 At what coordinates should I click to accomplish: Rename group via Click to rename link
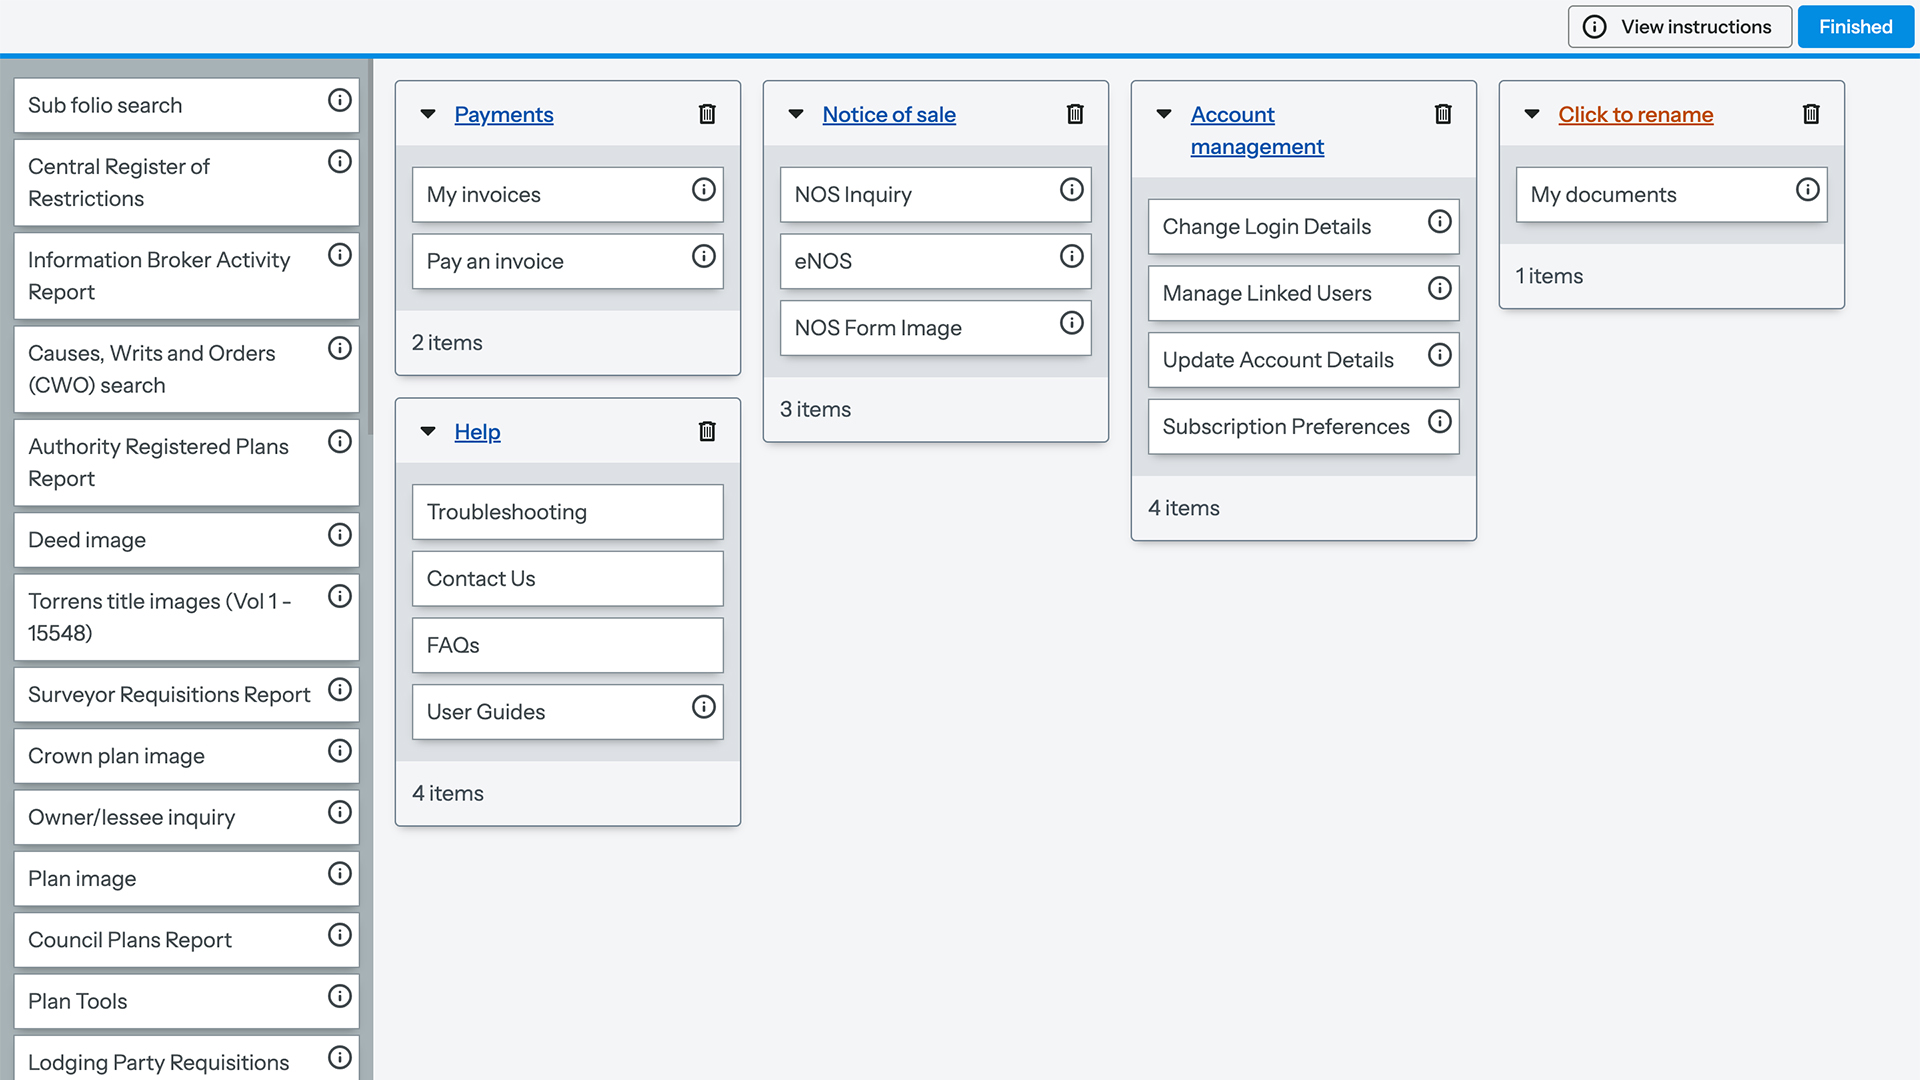pos(1635,115)
